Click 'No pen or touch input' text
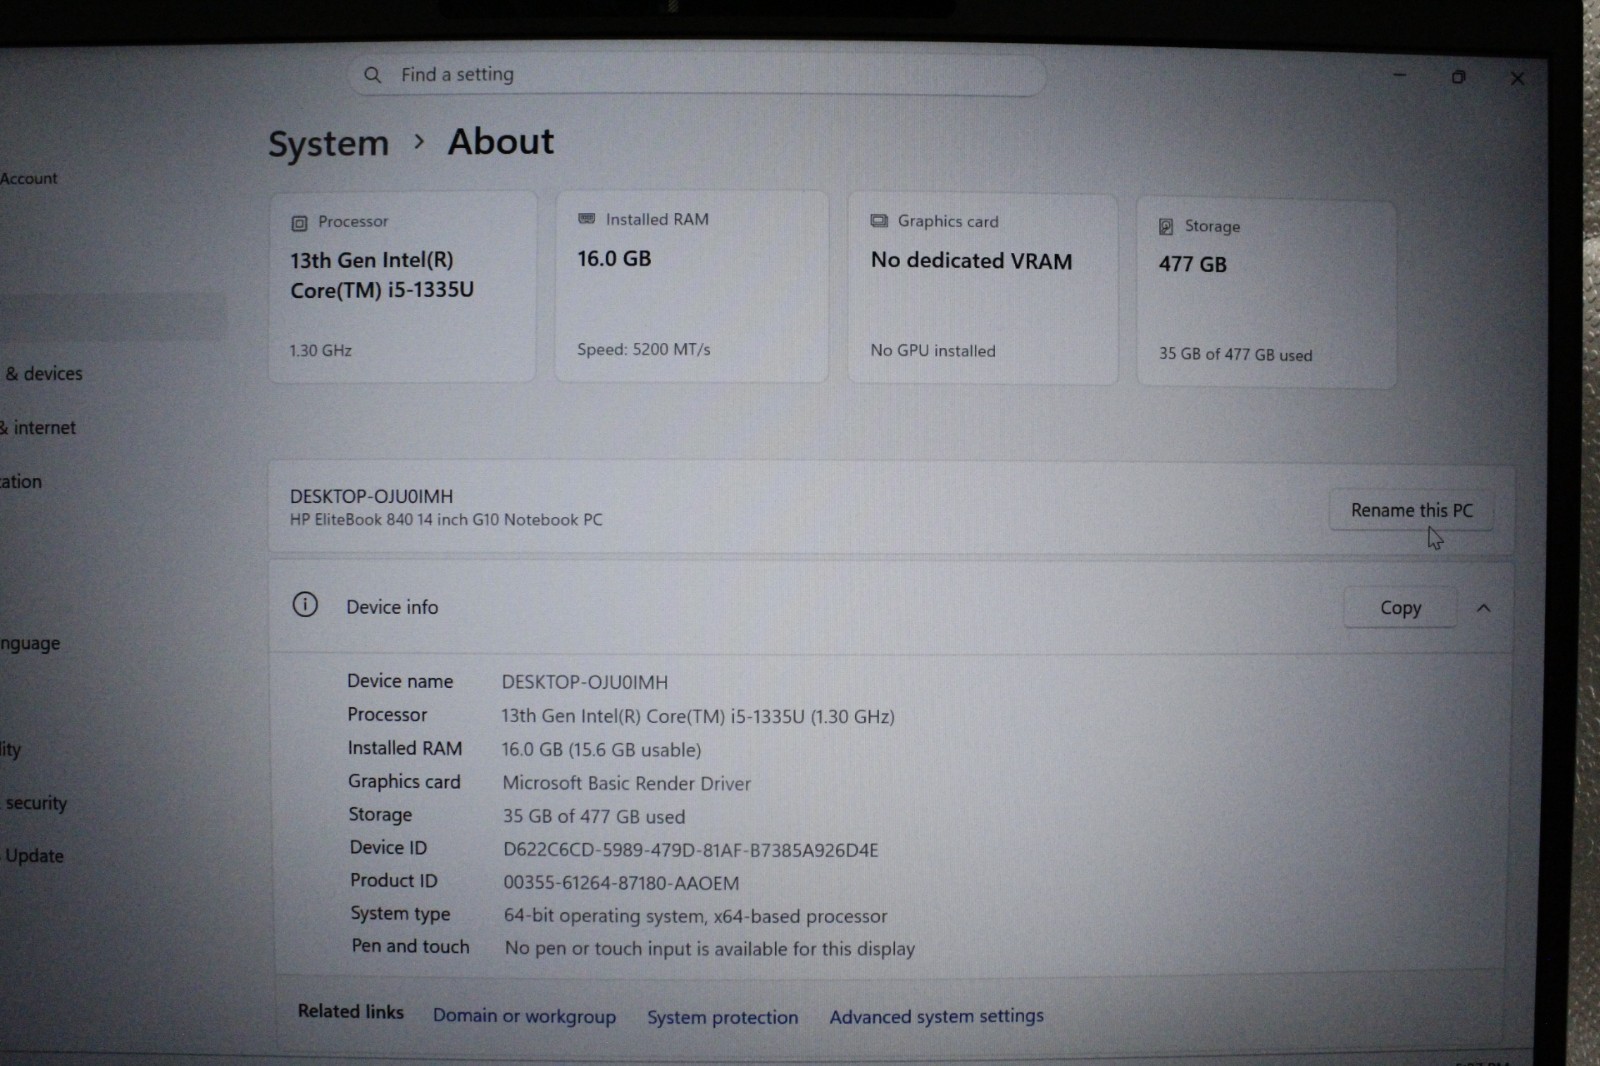Image resolution: width=1600 pixels, height=1066 pixels. (x=709, y=948)
